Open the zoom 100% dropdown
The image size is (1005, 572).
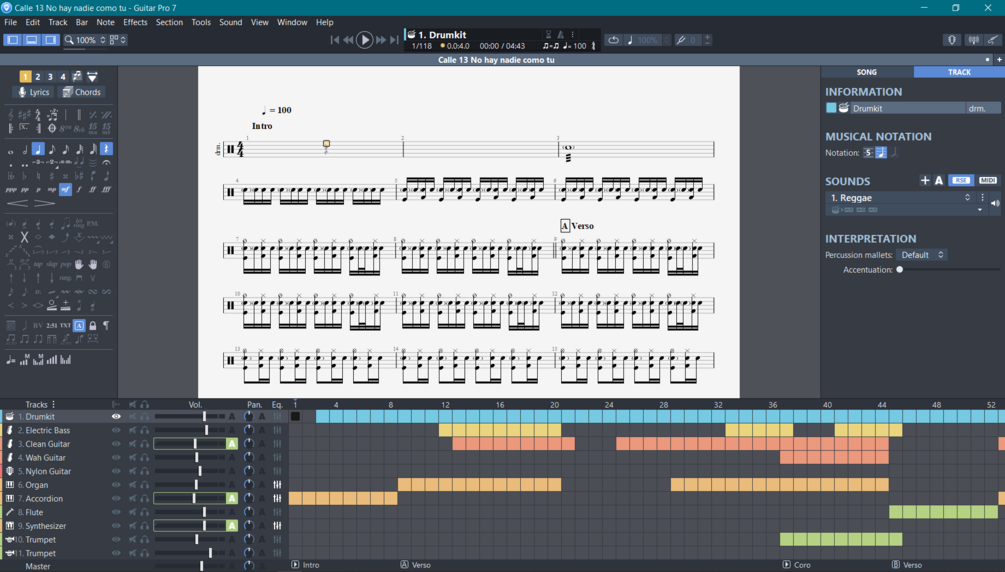[86, 40]
